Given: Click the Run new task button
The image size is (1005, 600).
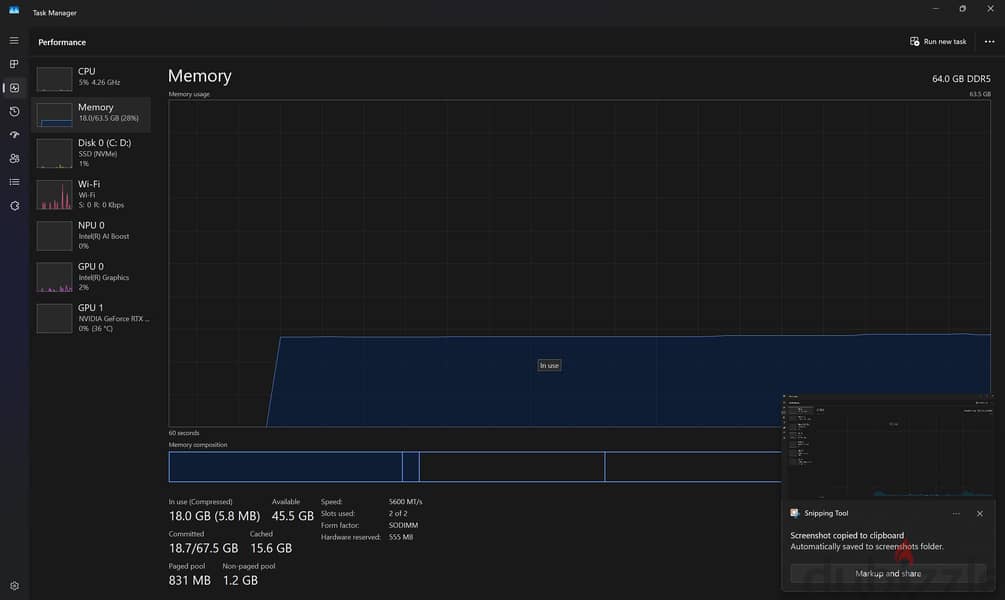Looking at the screenshot, I should (x=938, y=42).
